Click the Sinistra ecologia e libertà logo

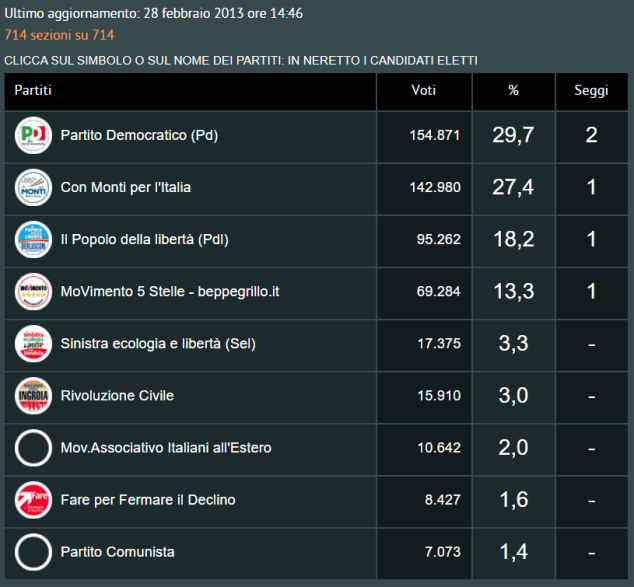(34, 343)
